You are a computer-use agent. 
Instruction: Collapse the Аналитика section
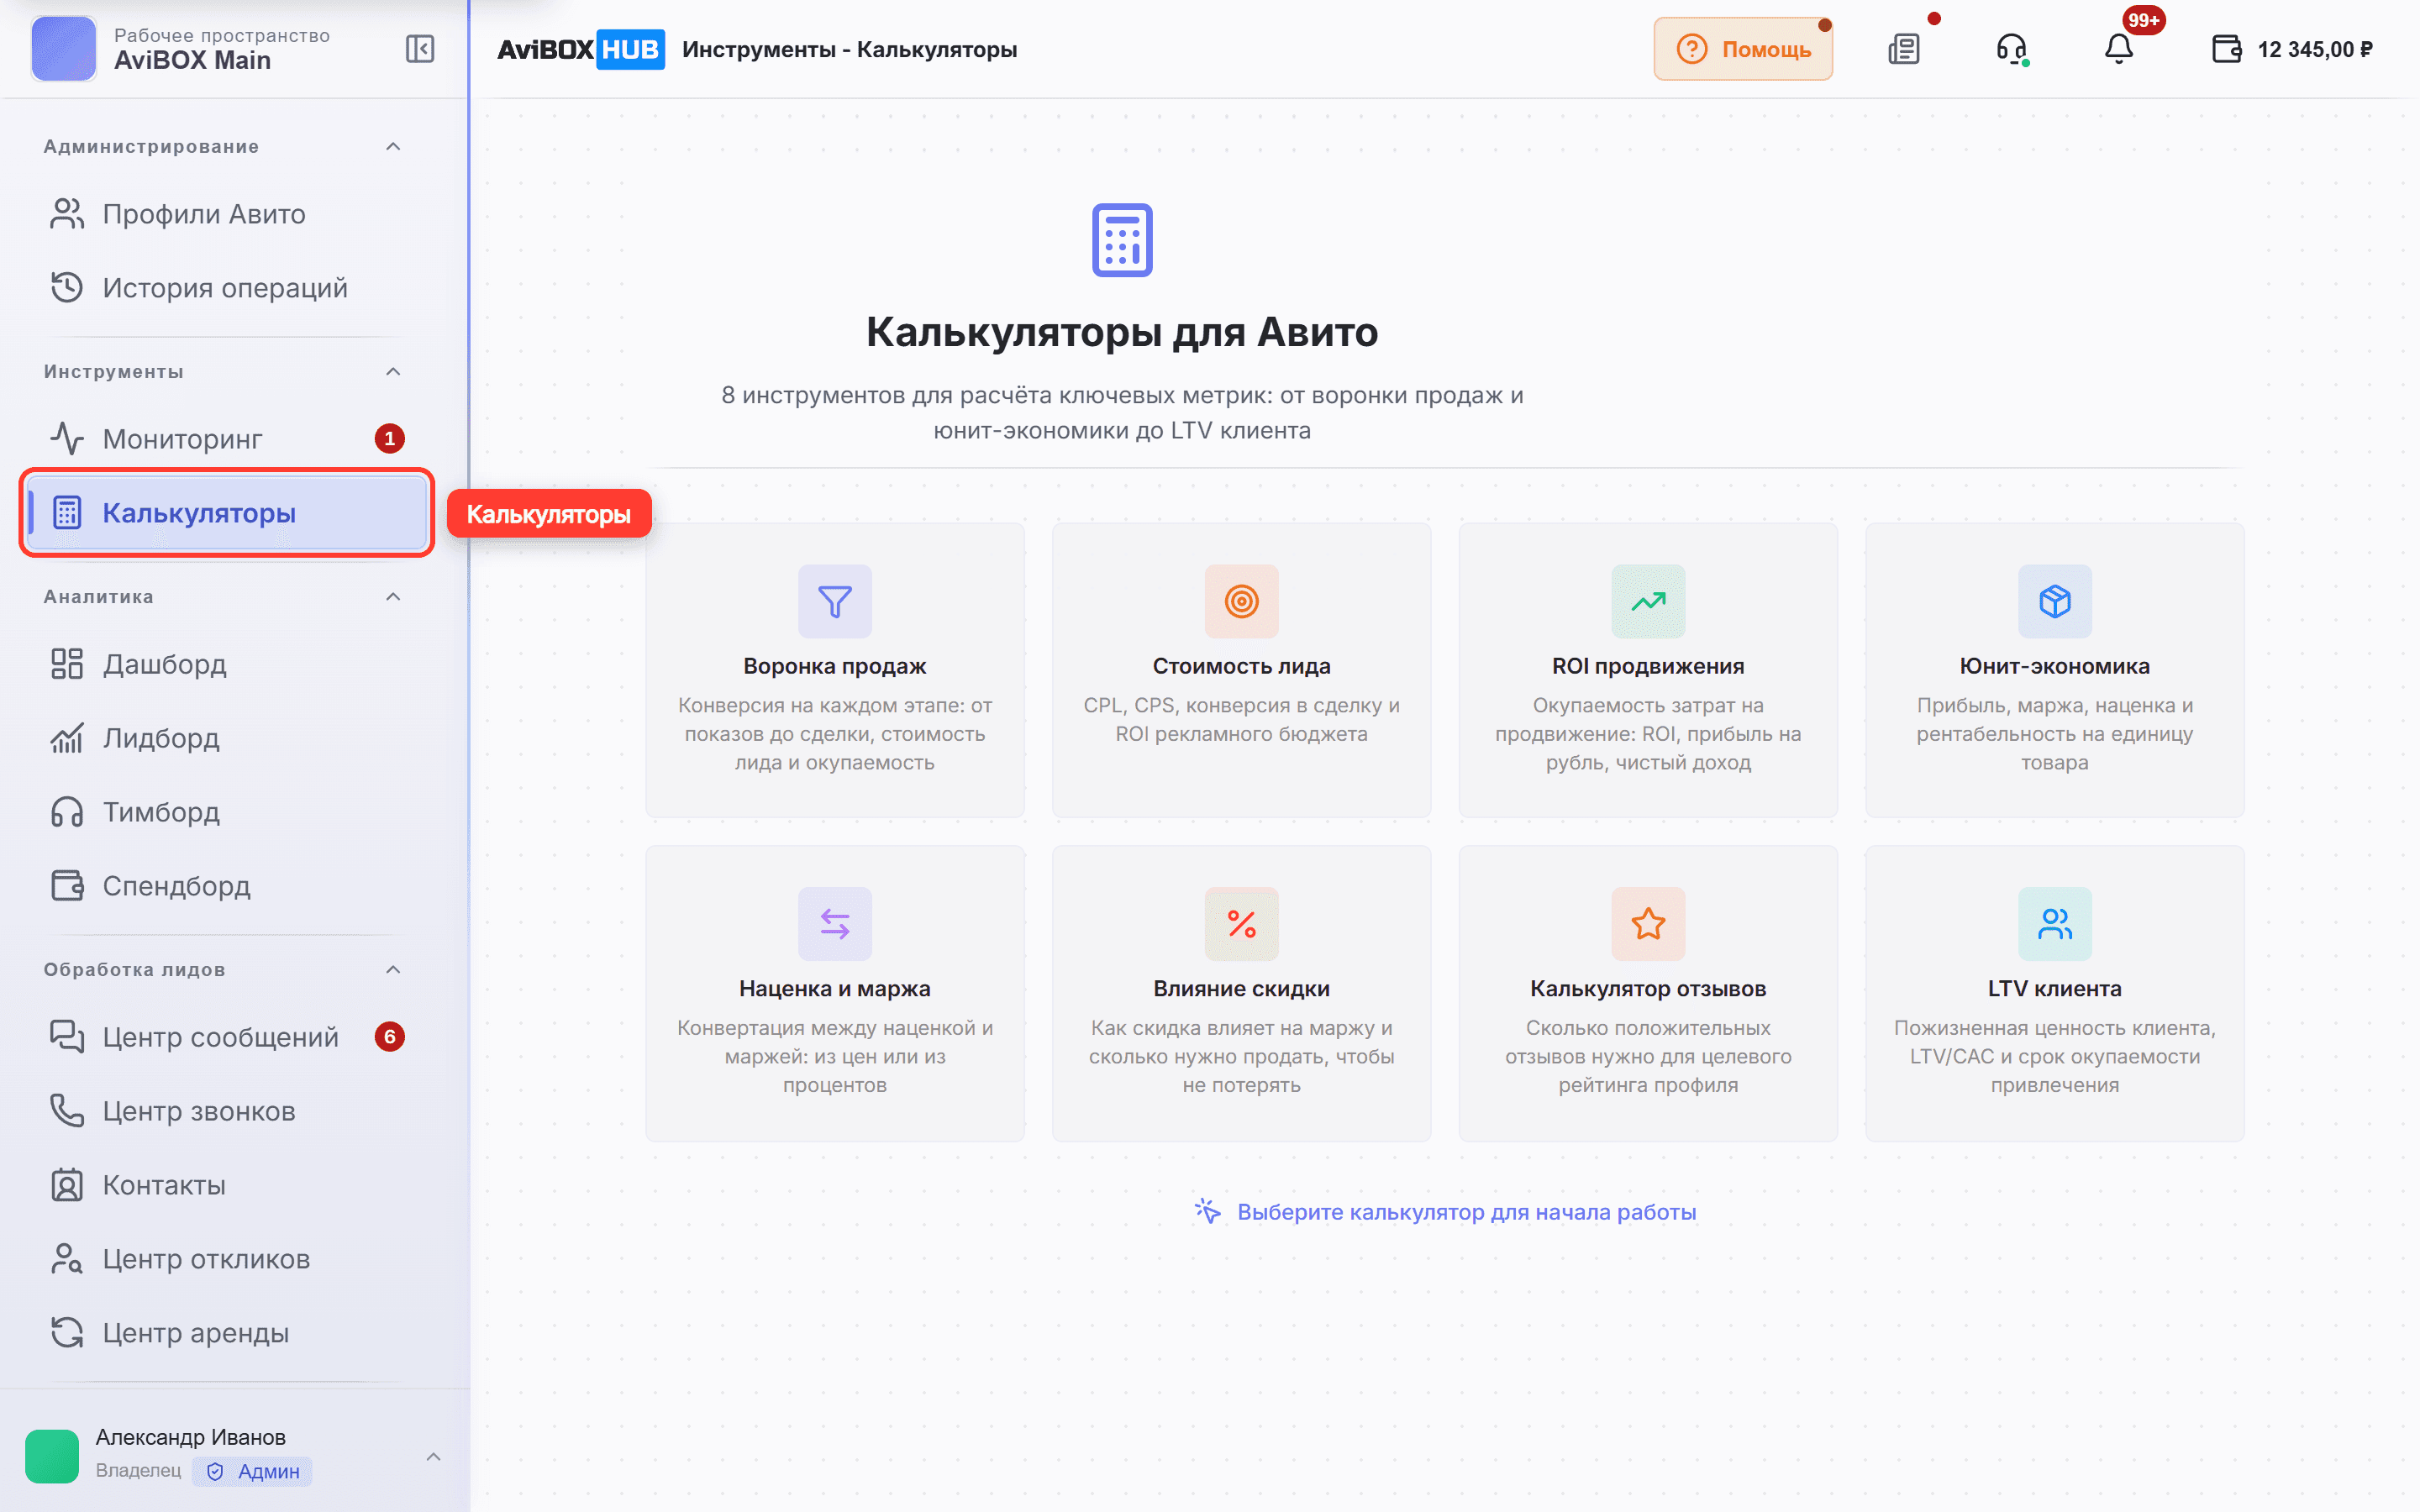(x=393, y=597)
